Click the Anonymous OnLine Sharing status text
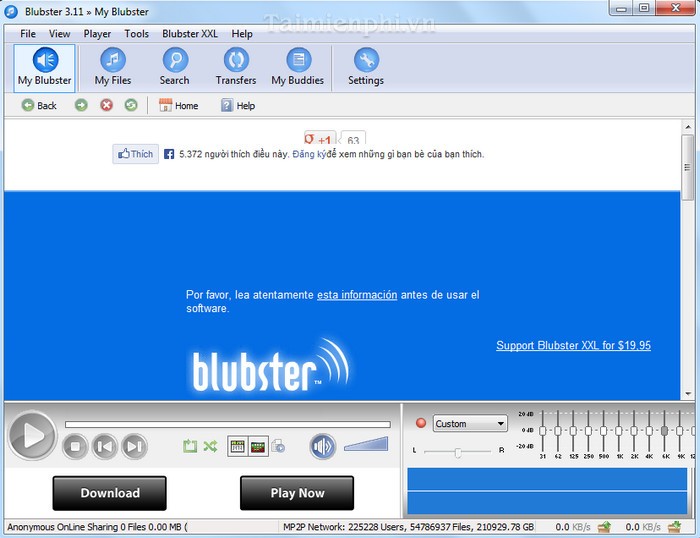Viewport: 700px width, 538px height. (x=97, y=527)
